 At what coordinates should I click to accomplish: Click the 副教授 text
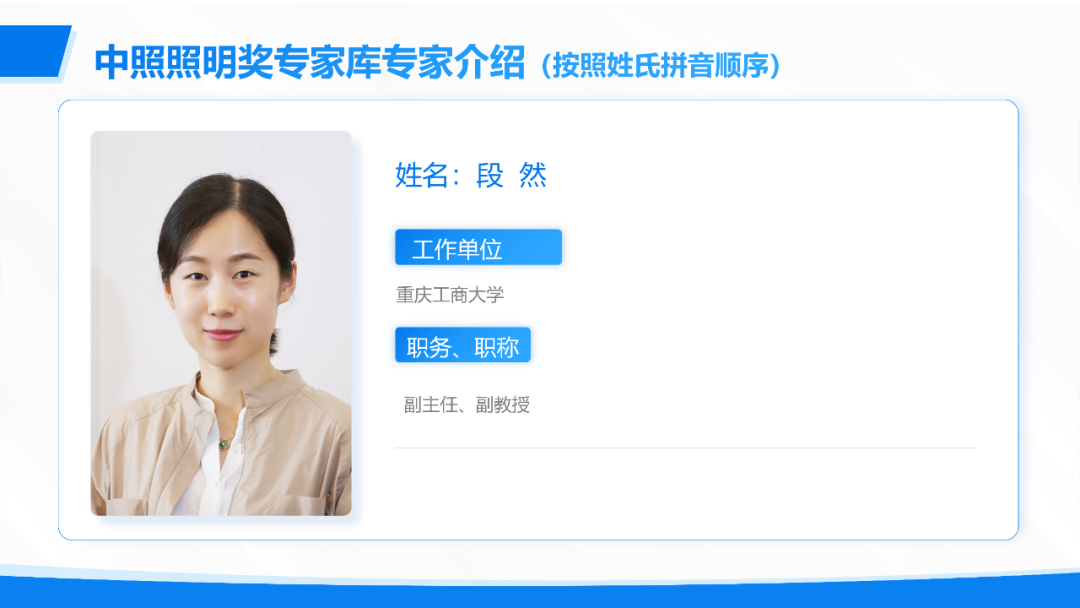[x=503, y=405]
